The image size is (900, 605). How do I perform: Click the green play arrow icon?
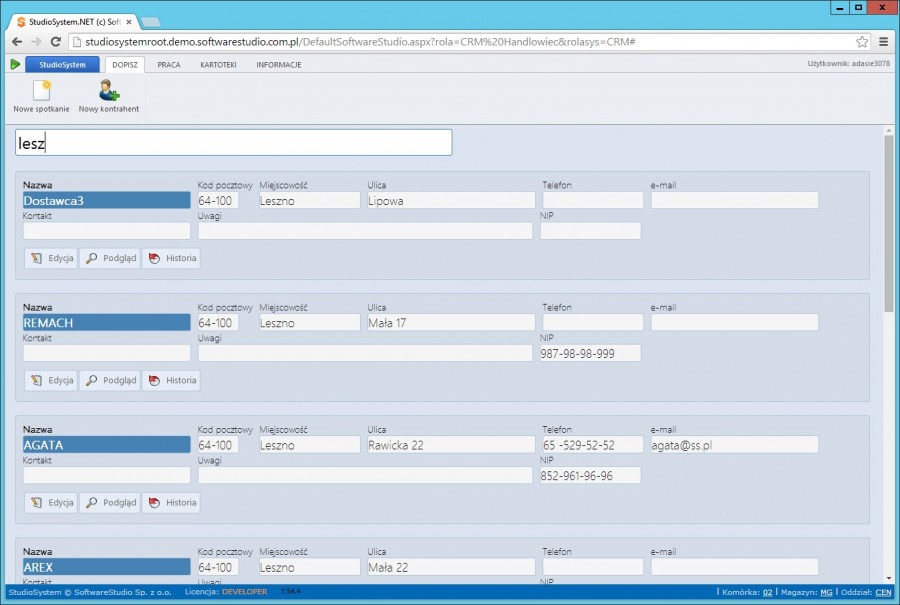click(15, 64)
